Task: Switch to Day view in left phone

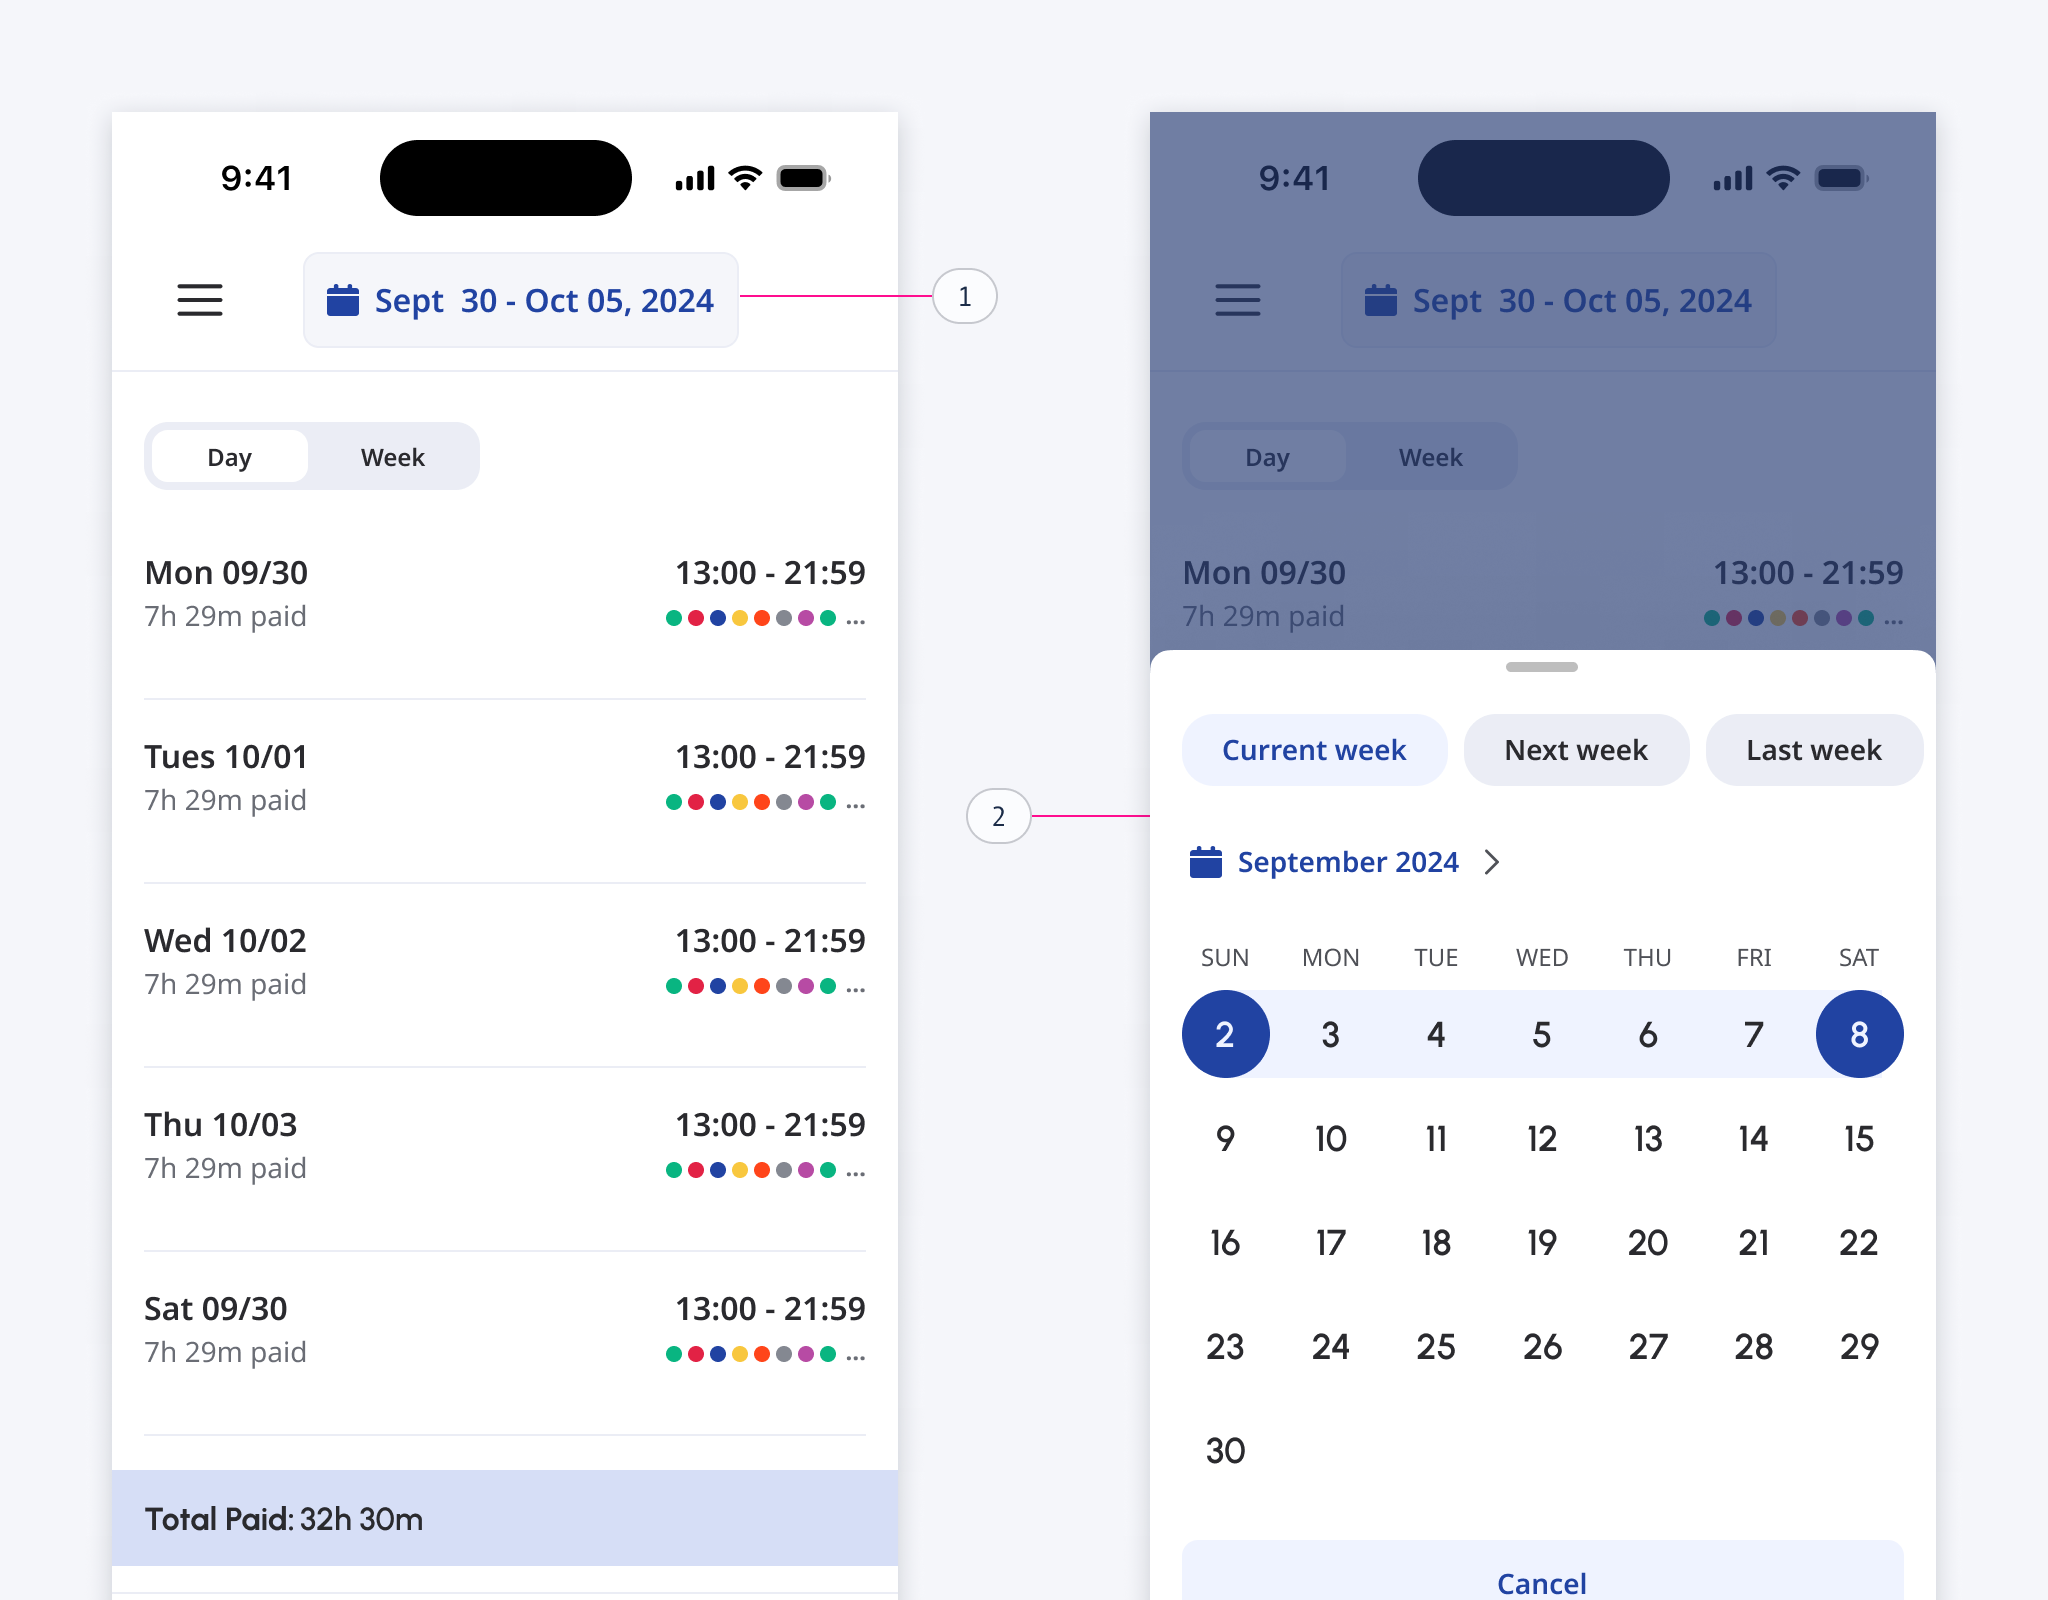Action: (x=230, y=457)
